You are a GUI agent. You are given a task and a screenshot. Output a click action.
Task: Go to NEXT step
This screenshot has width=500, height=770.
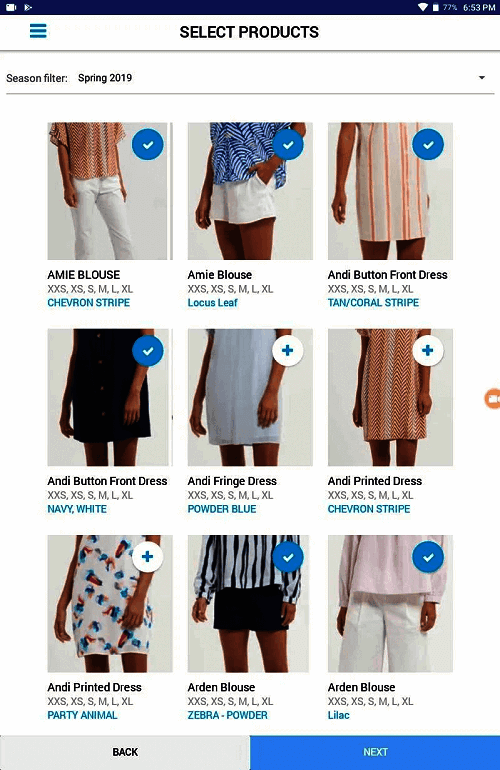375,752
